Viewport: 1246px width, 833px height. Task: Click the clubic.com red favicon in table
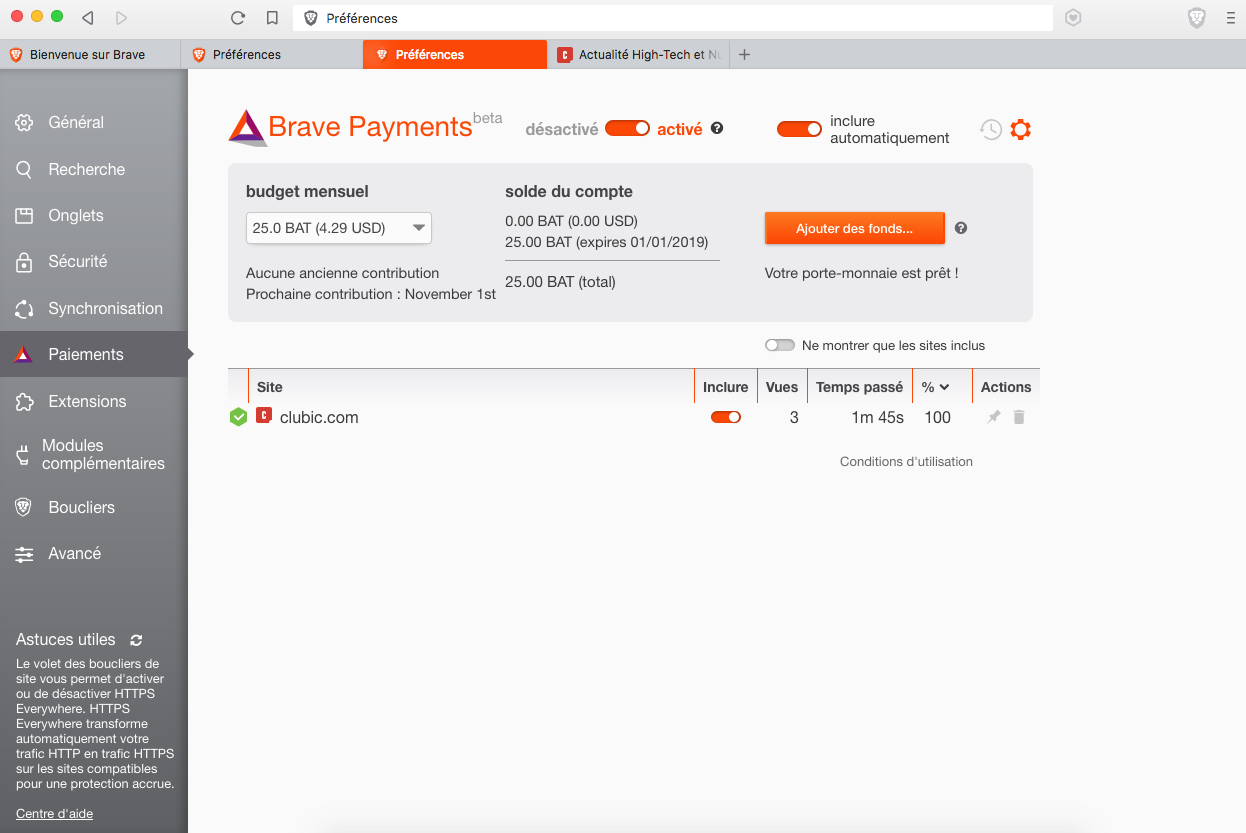(x=264, y=416)
